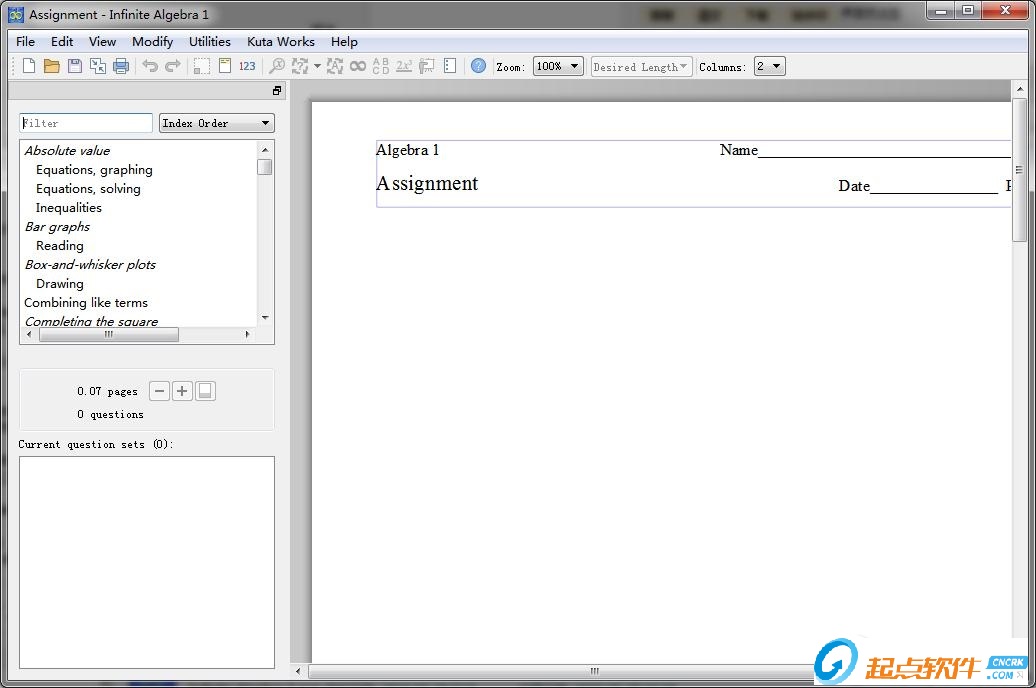
Task: Click topic list horizontal scroll left arrow
Action: coord(29,334)
